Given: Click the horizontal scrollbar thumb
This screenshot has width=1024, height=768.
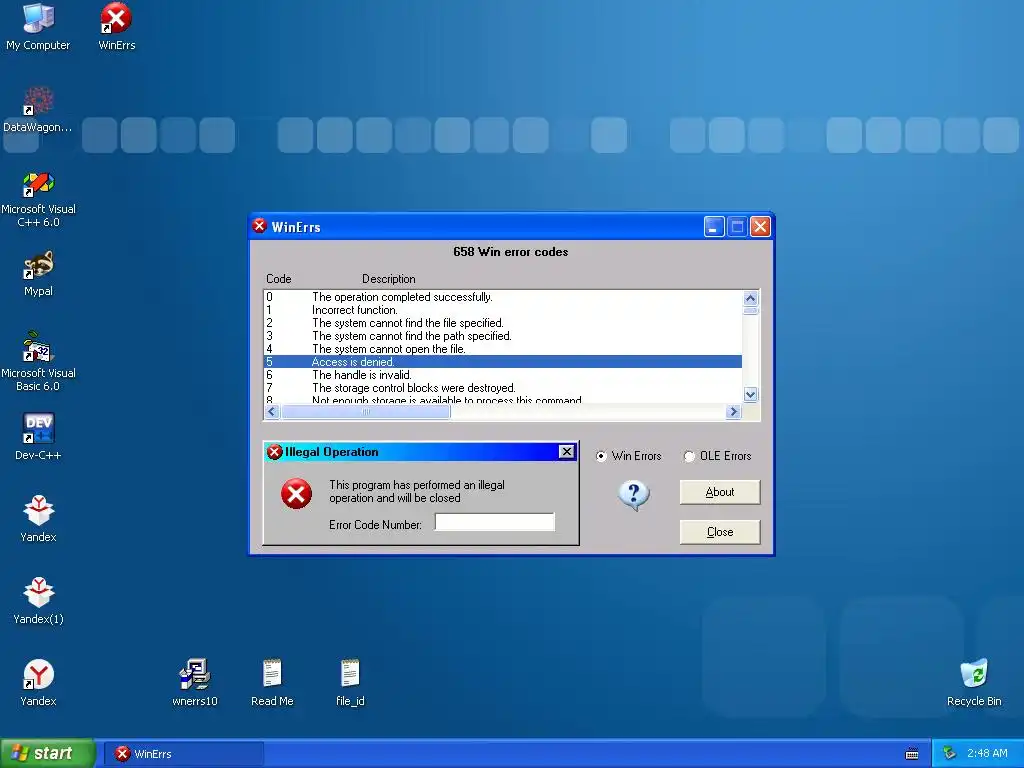Looking at the screenshot, I should (366, 412).
